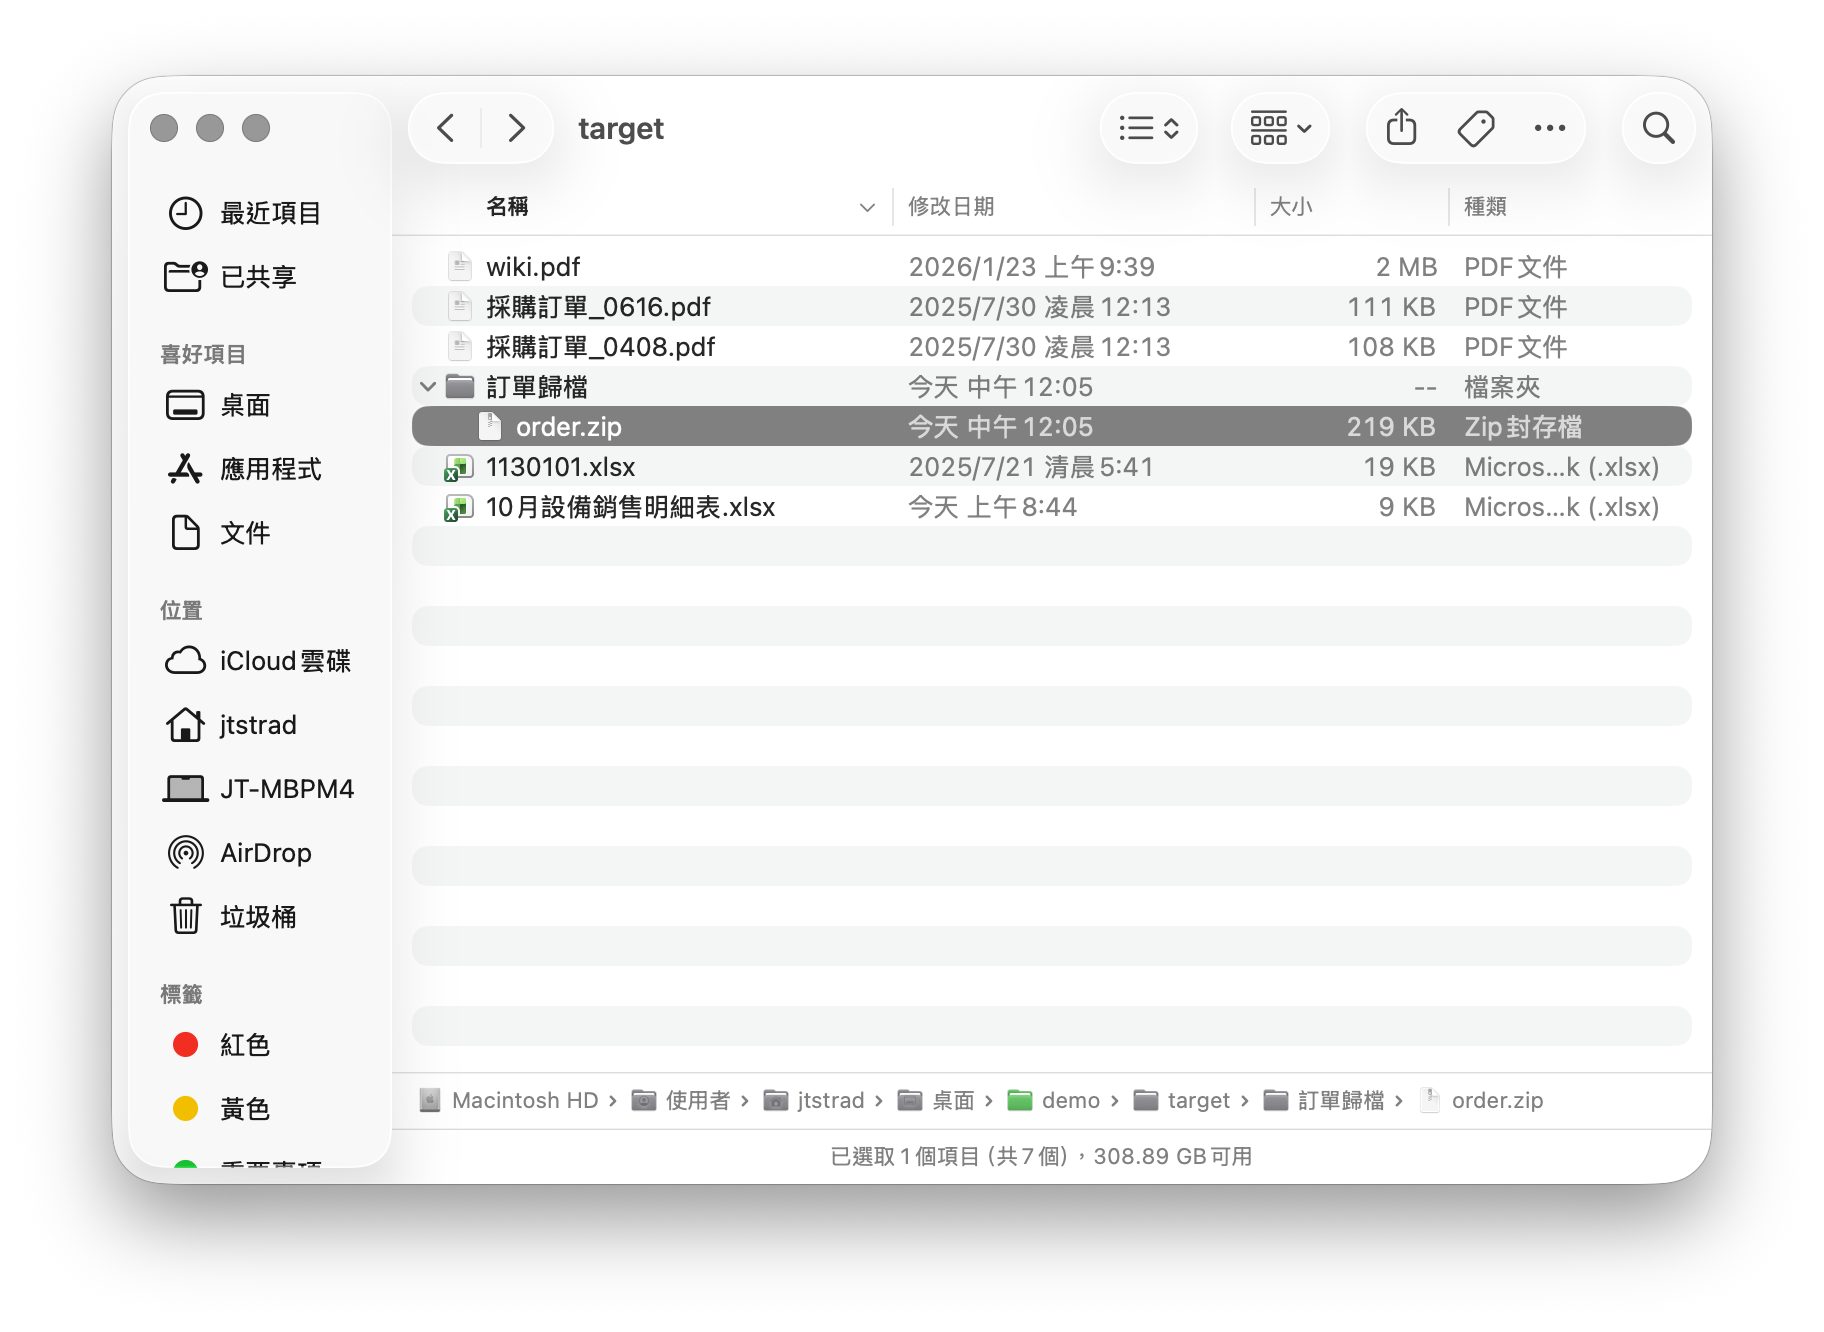The image size is (1824, 1332).
Task: Open the list view mode dropdown
Action: (x=1149, y=128)
